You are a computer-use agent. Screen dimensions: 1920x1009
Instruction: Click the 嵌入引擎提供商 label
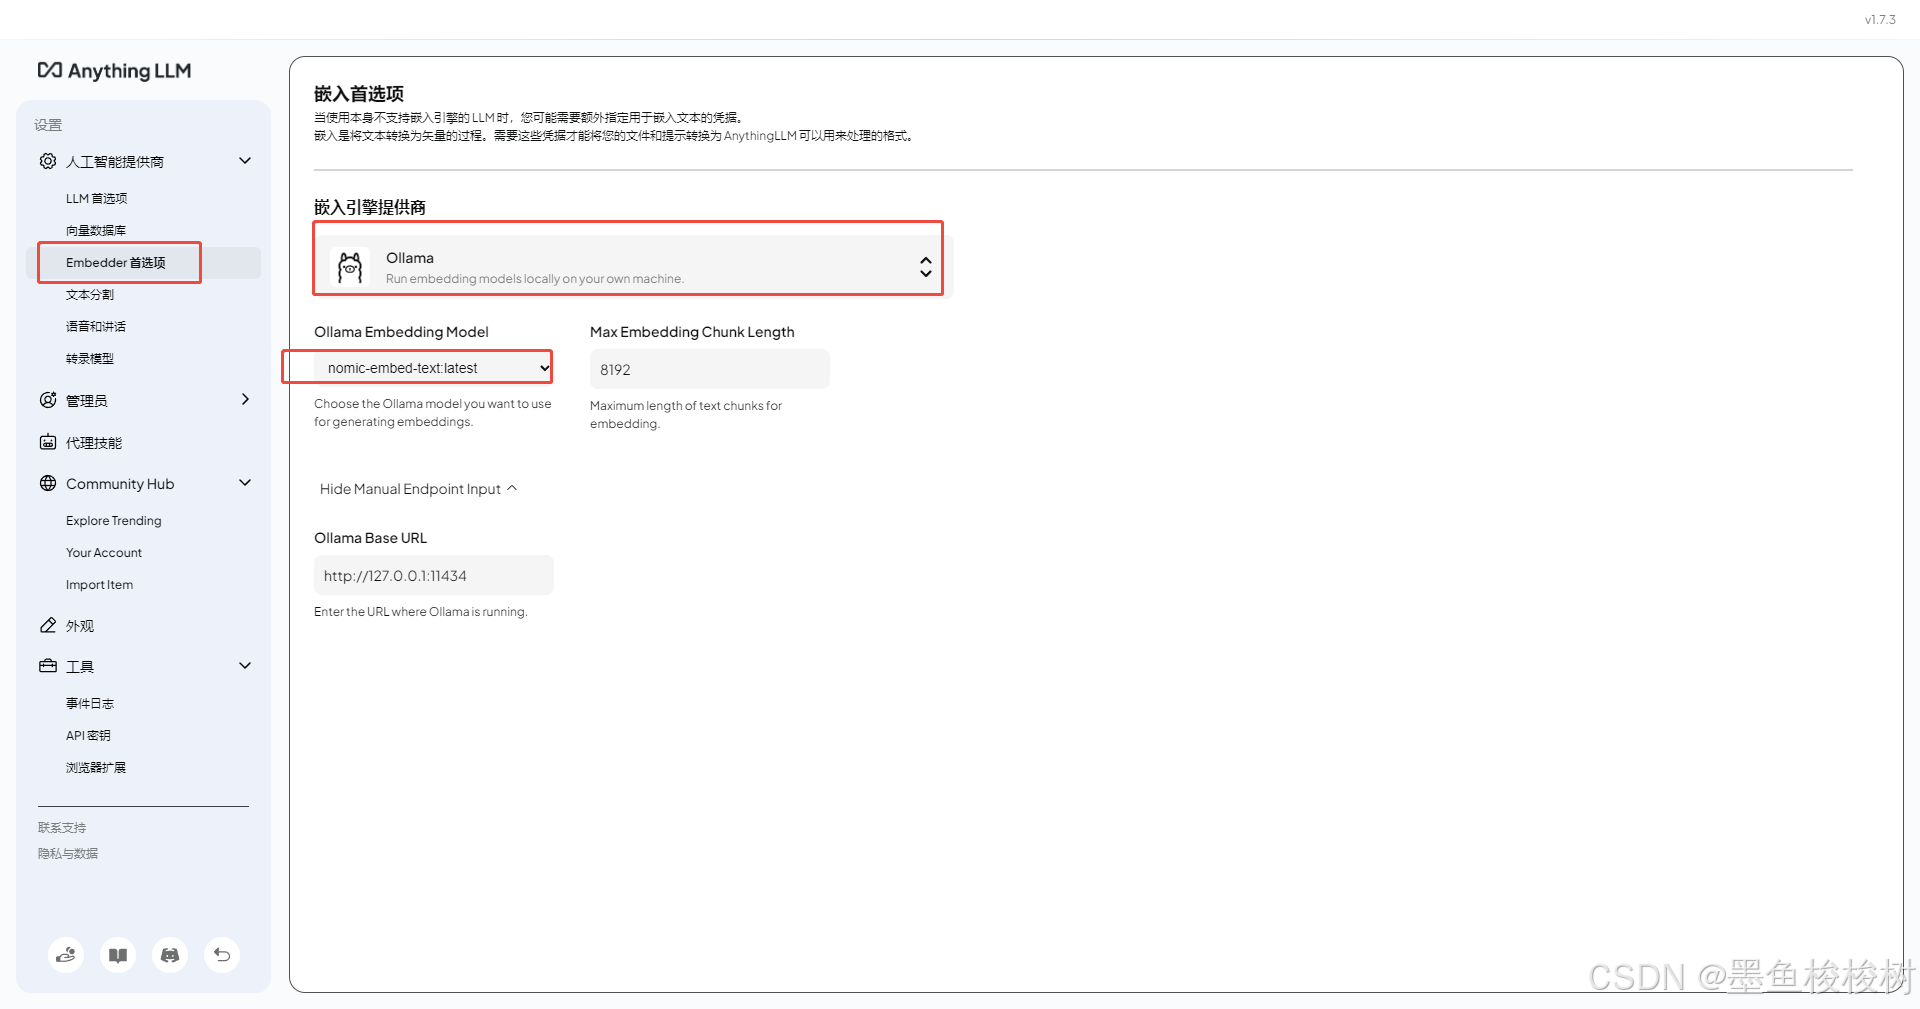point(370,207)
